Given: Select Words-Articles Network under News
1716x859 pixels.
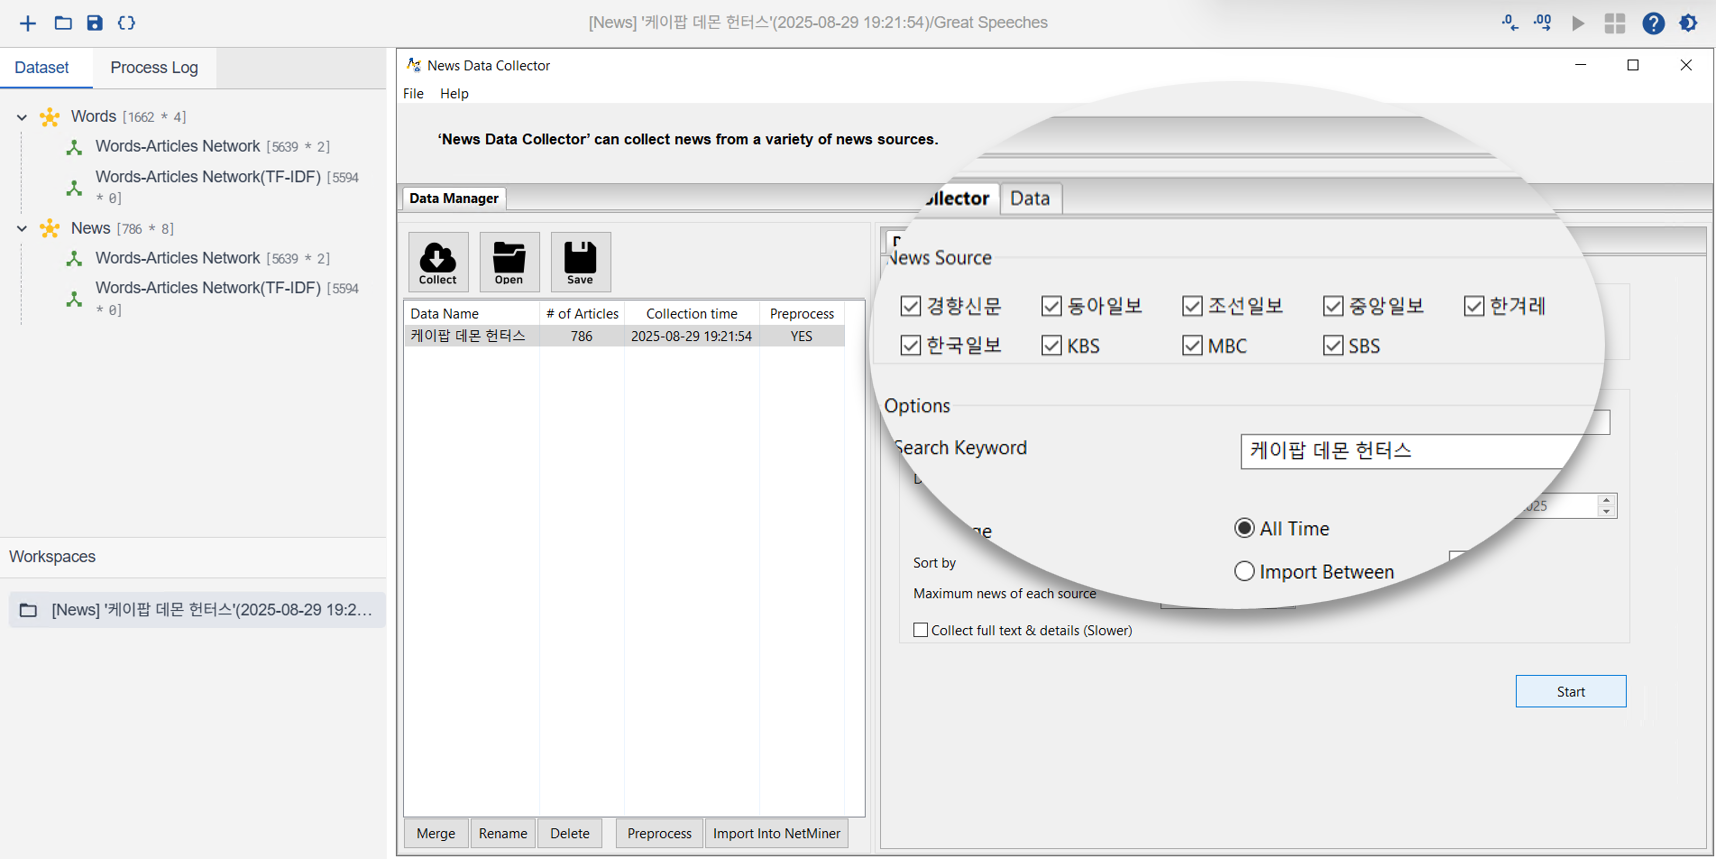Looking at the screenshot, I should [178, 258].
